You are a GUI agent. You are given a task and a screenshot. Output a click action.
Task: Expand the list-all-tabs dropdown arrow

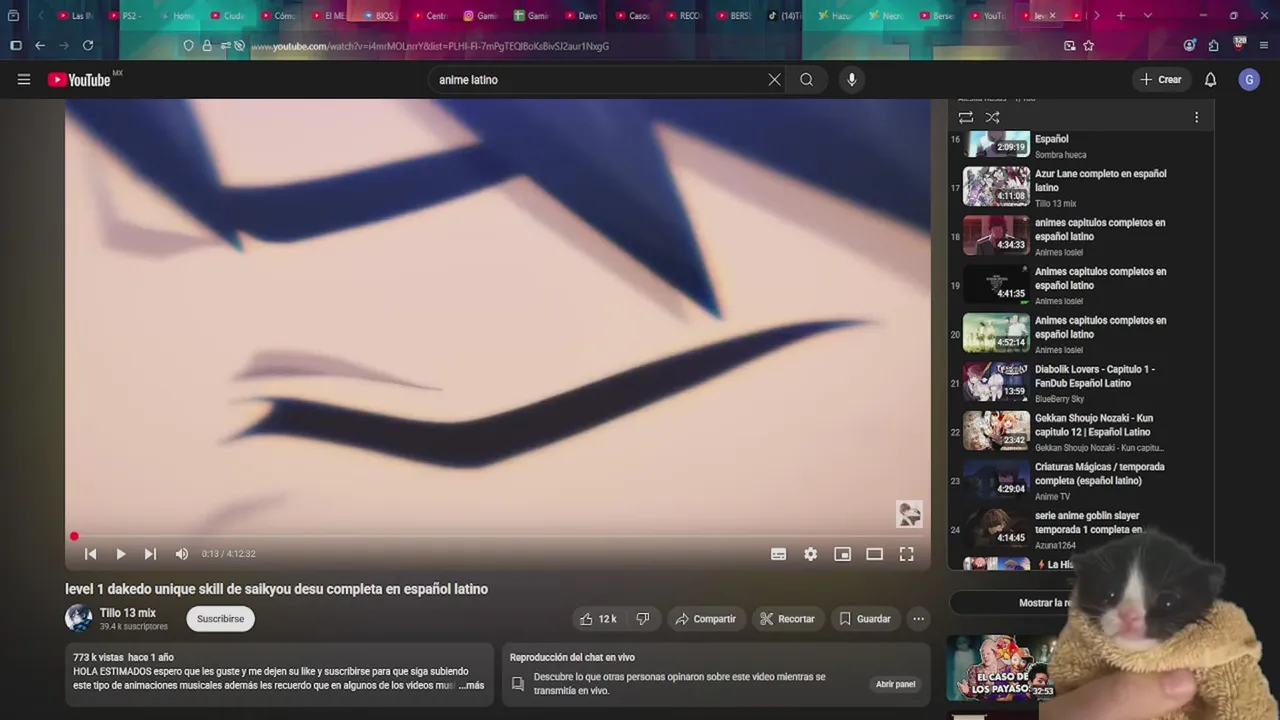coord(1147,16)
